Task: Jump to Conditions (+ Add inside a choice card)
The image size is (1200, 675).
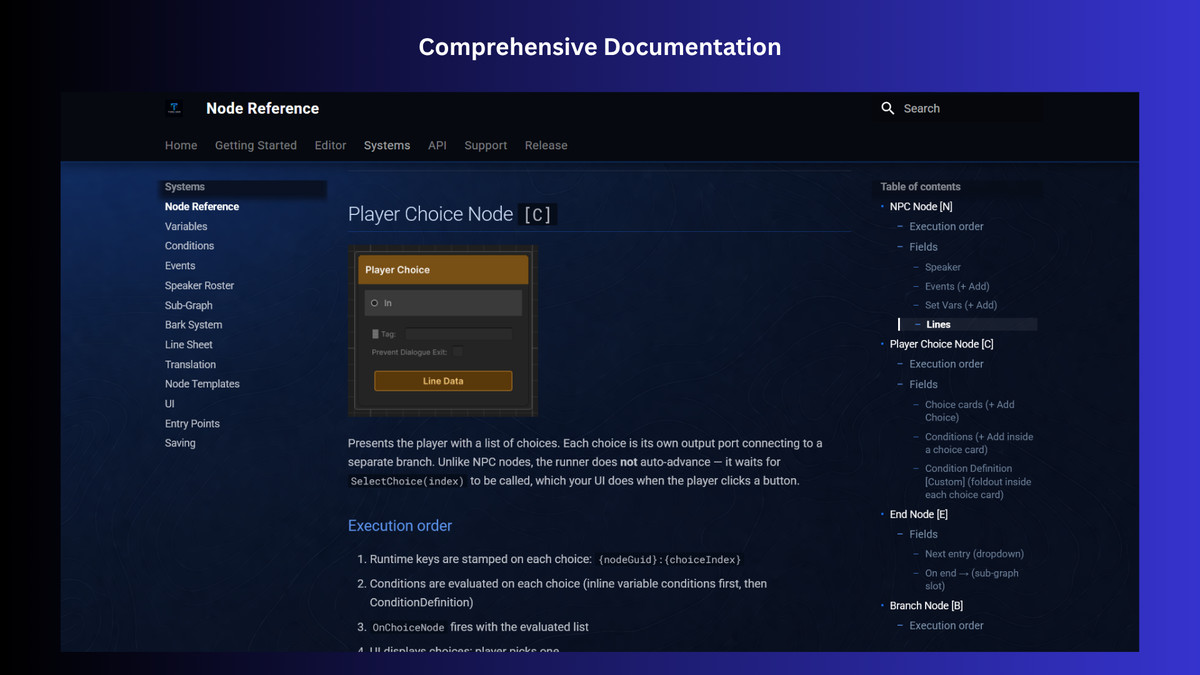Action: [979, 443]
